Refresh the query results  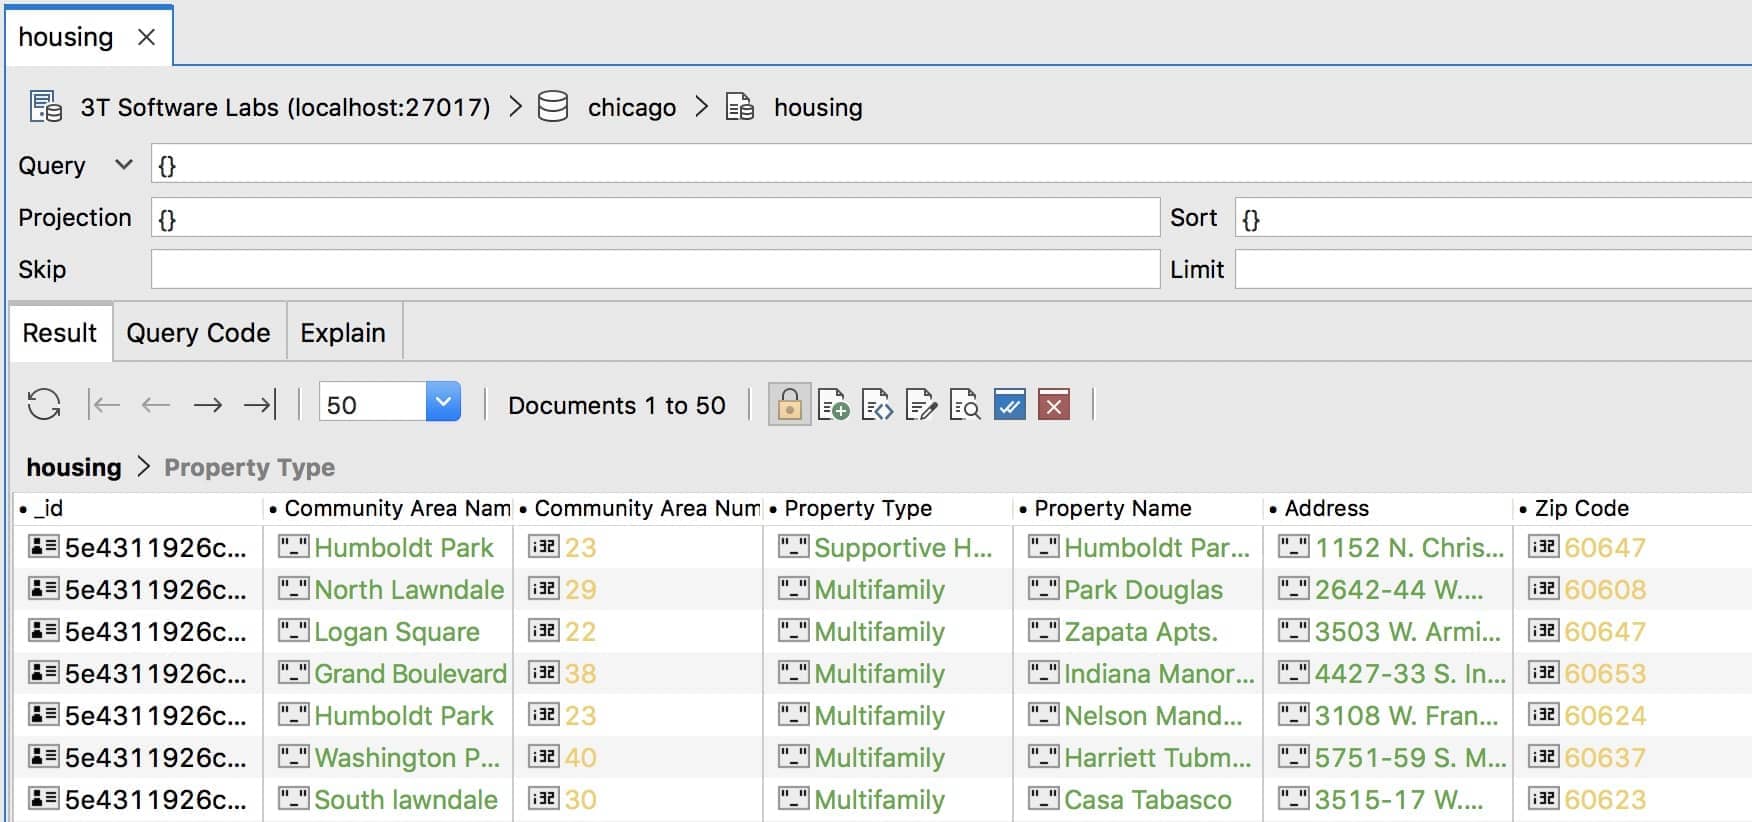click(x=44, y=405)
